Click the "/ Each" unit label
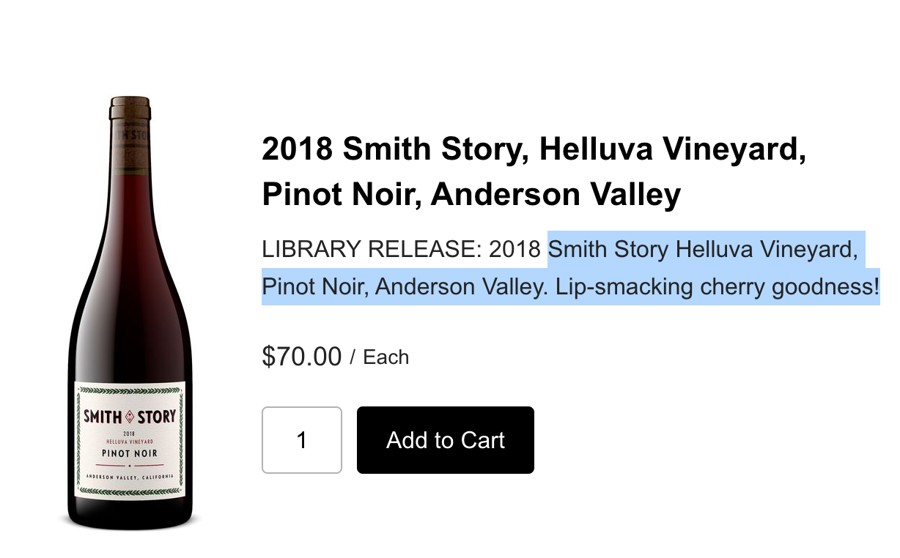This screenshot has height=558, width=900. coord(380,357)
